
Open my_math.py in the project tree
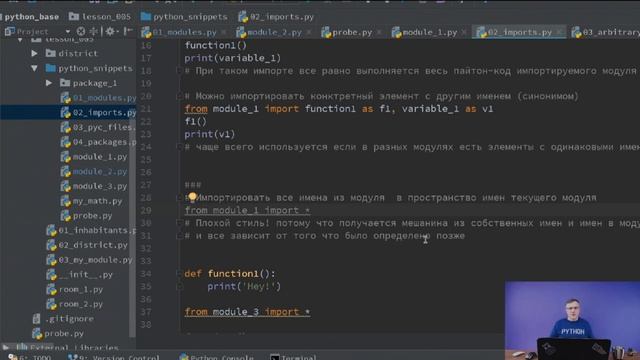pyautogui.click(x=91, y=201)
